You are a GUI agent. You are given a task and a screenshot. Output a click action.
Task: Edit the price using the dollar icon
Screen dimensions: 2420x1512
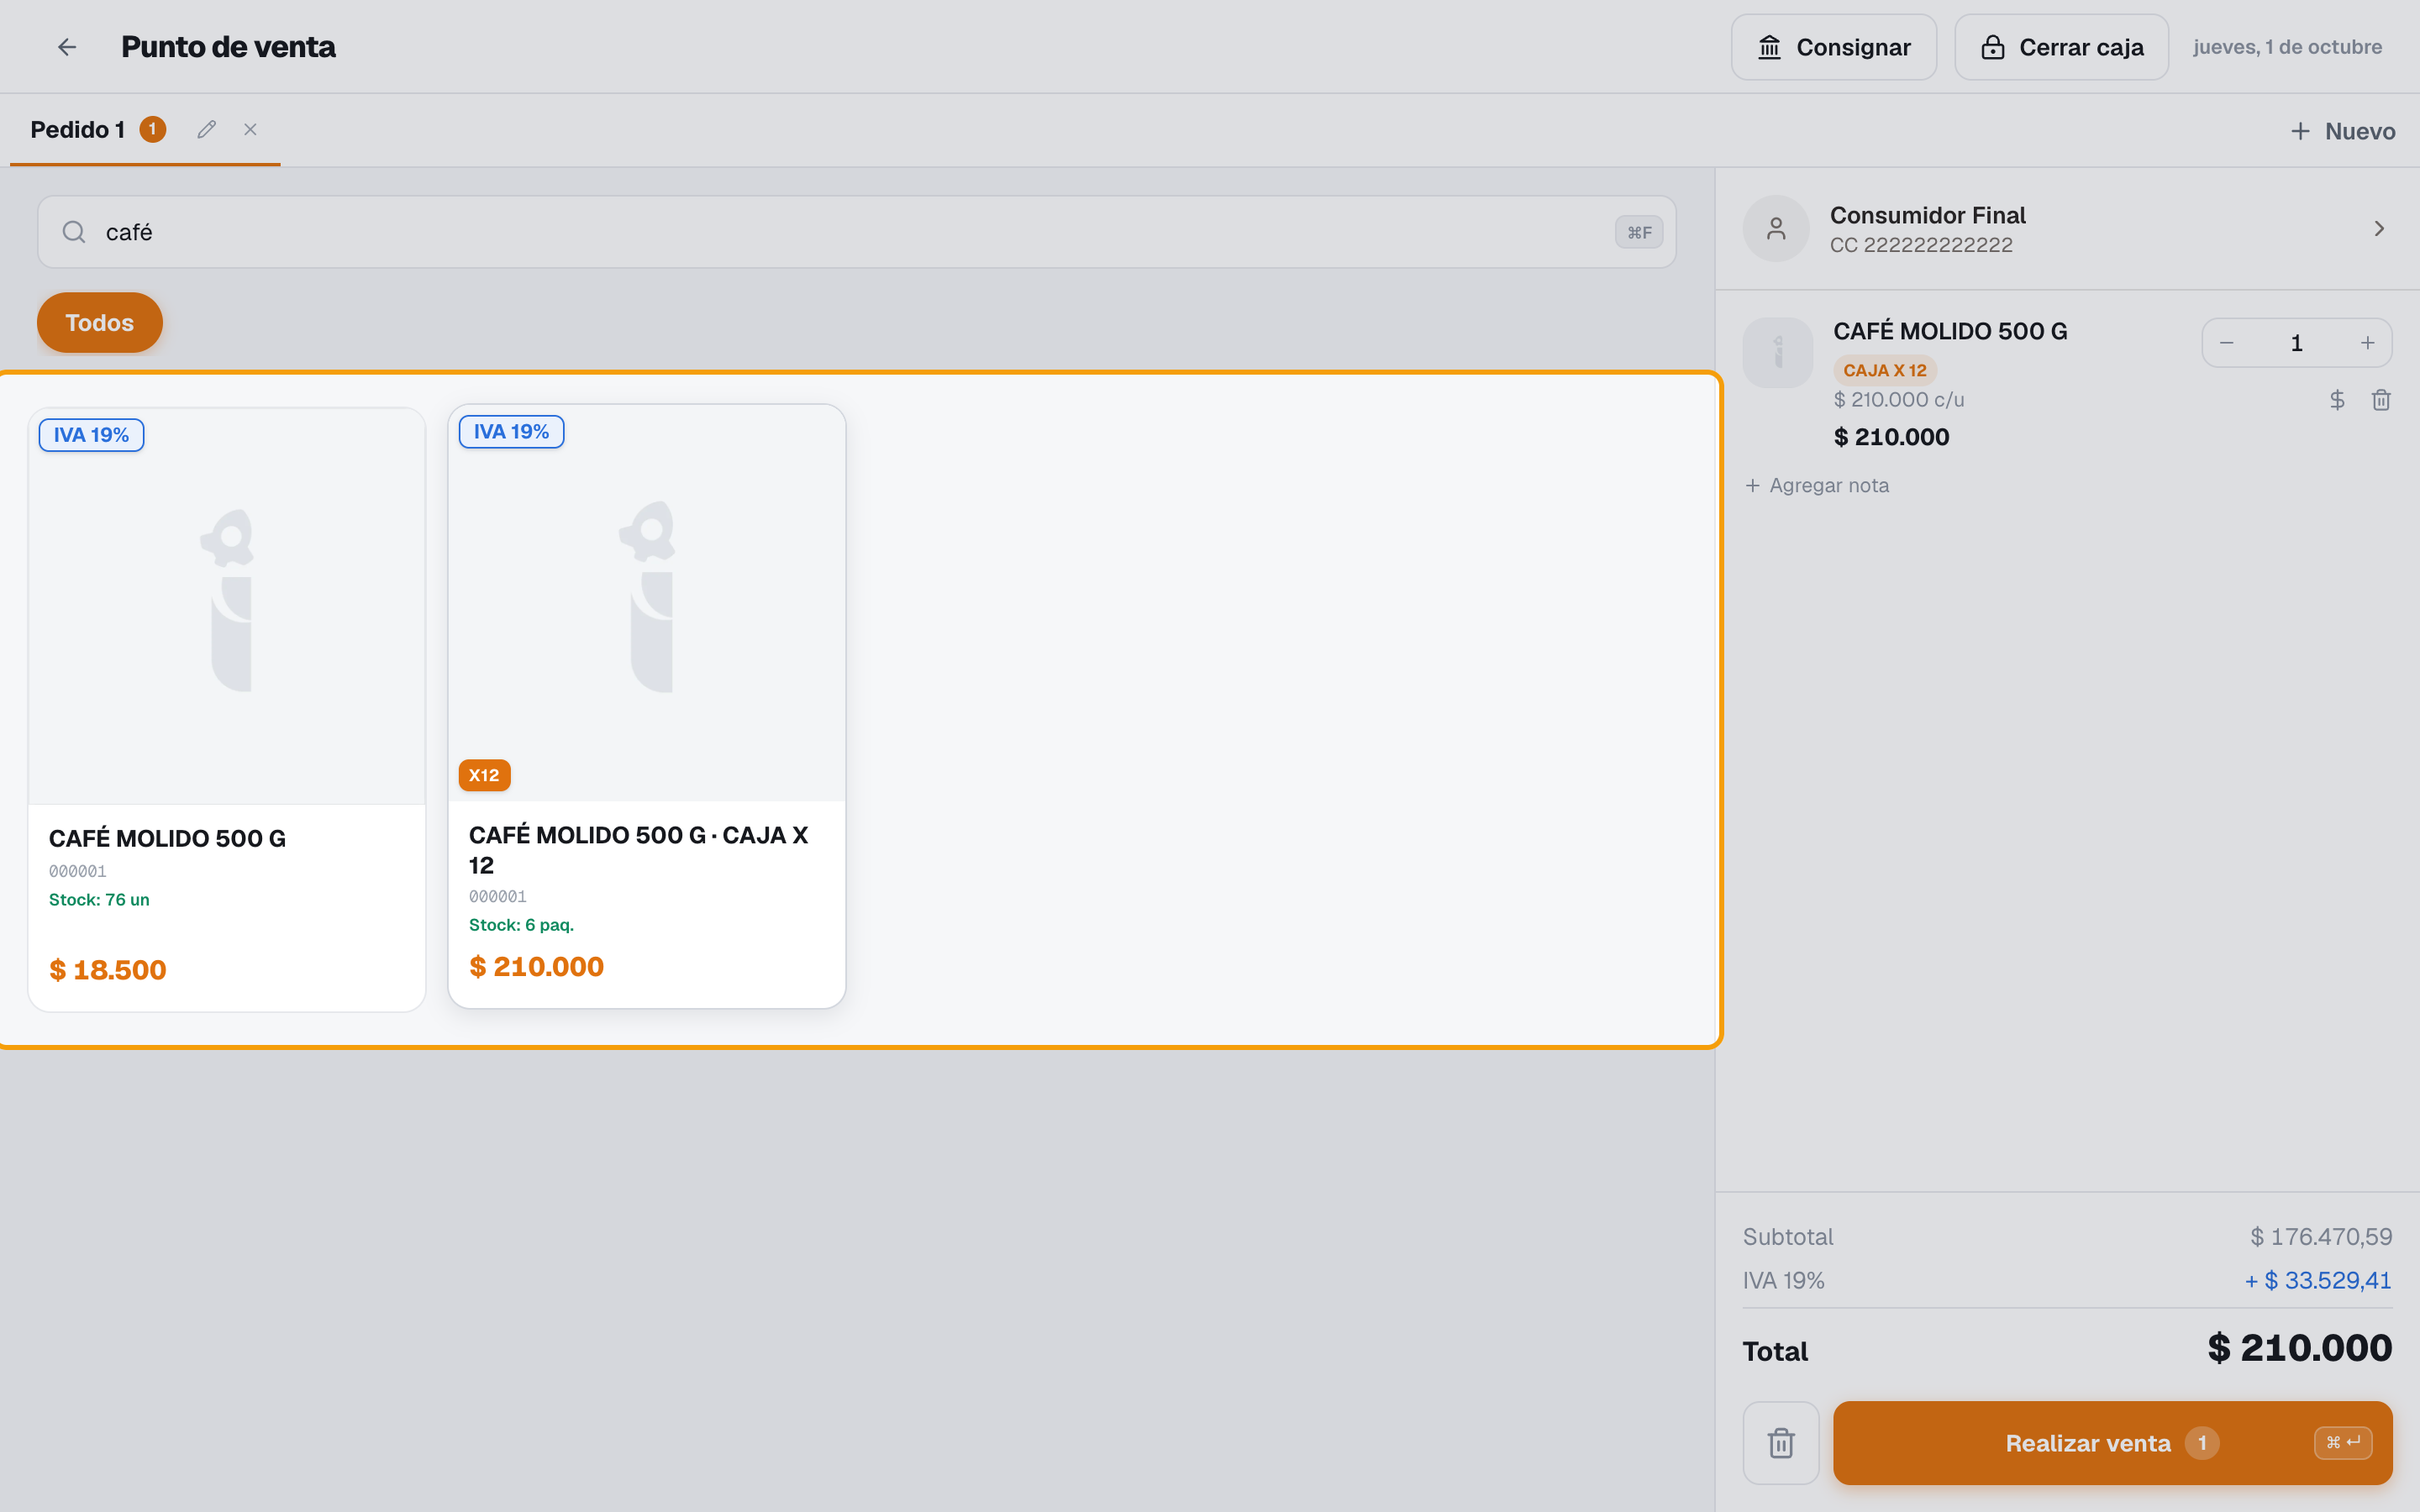click(2337, 400)
